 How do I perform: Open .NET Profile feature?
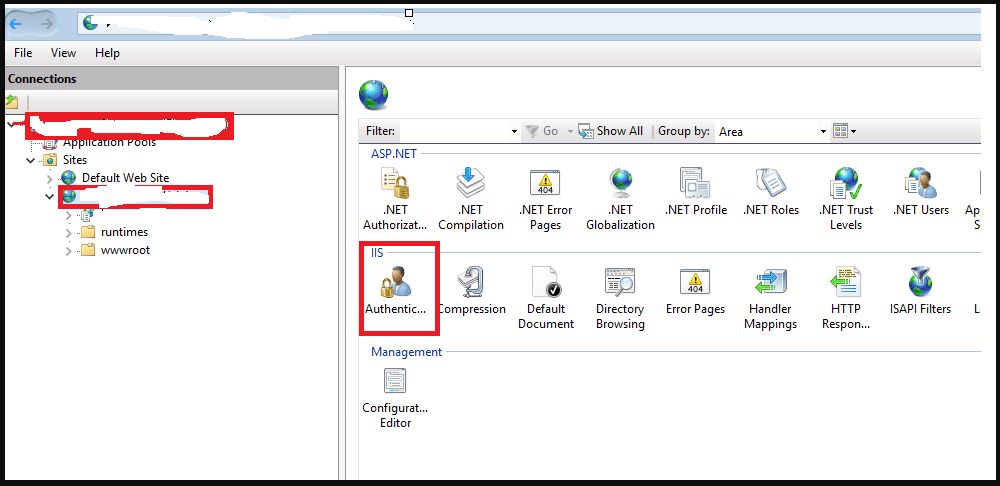coord(695,191)
